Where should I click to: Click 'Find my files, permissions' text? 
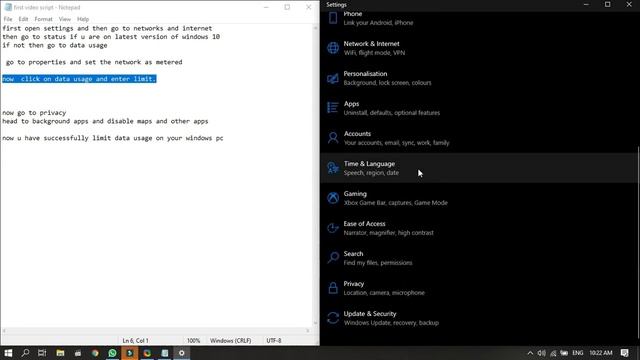coord(378,263)
